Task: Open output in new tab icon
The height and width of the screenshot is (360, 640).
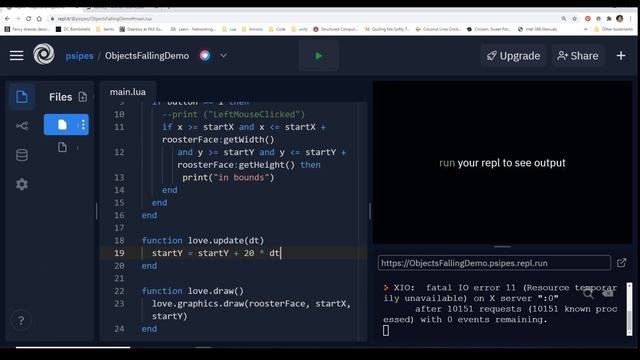Action: pyautogui.click(x=621, y=263)
